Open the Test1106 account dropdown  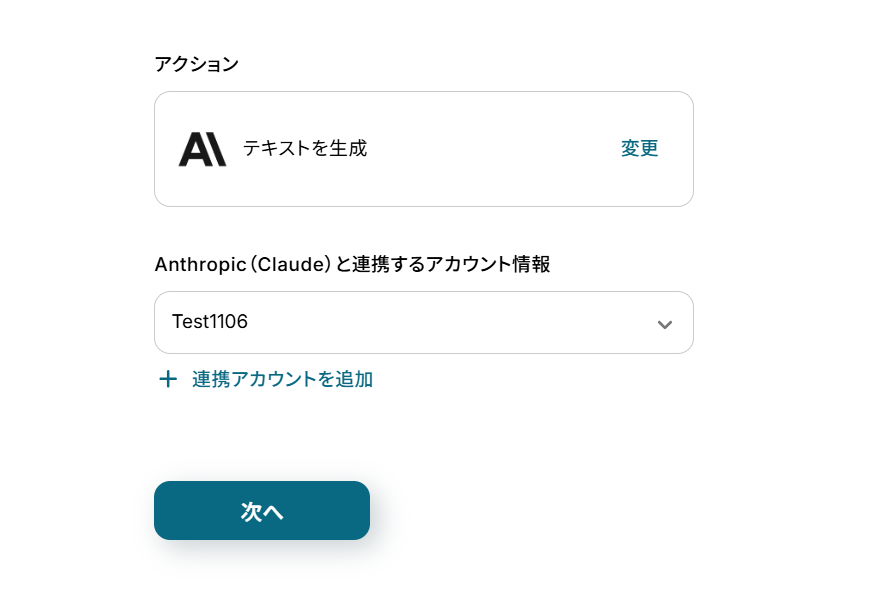[x=423, y=322]
